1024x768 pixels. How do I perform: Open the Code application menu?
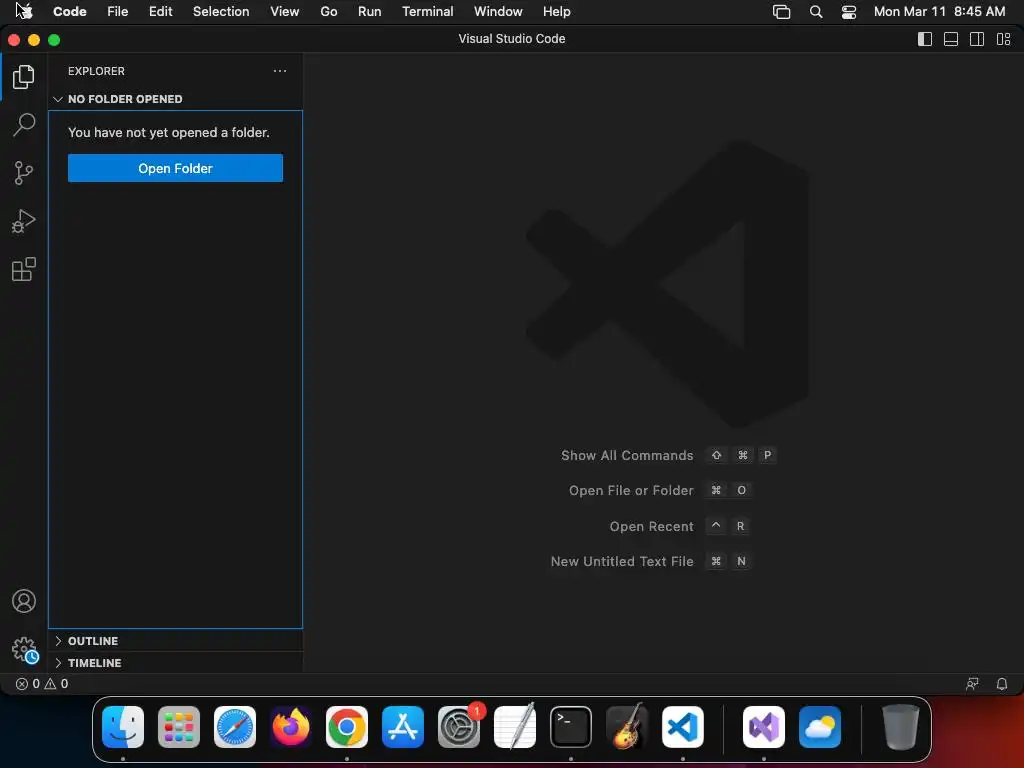coord(70,12)
